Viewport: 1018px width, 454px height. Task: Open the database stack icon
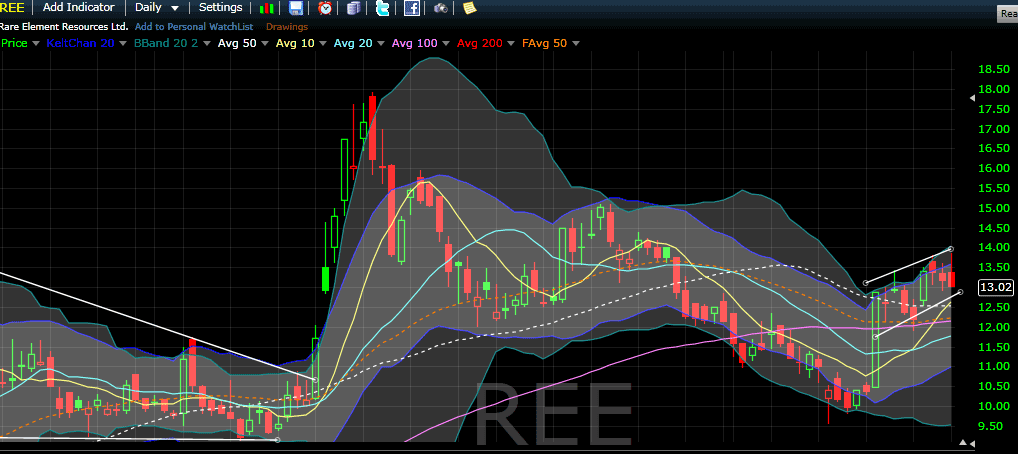click(x=353, y=8)
